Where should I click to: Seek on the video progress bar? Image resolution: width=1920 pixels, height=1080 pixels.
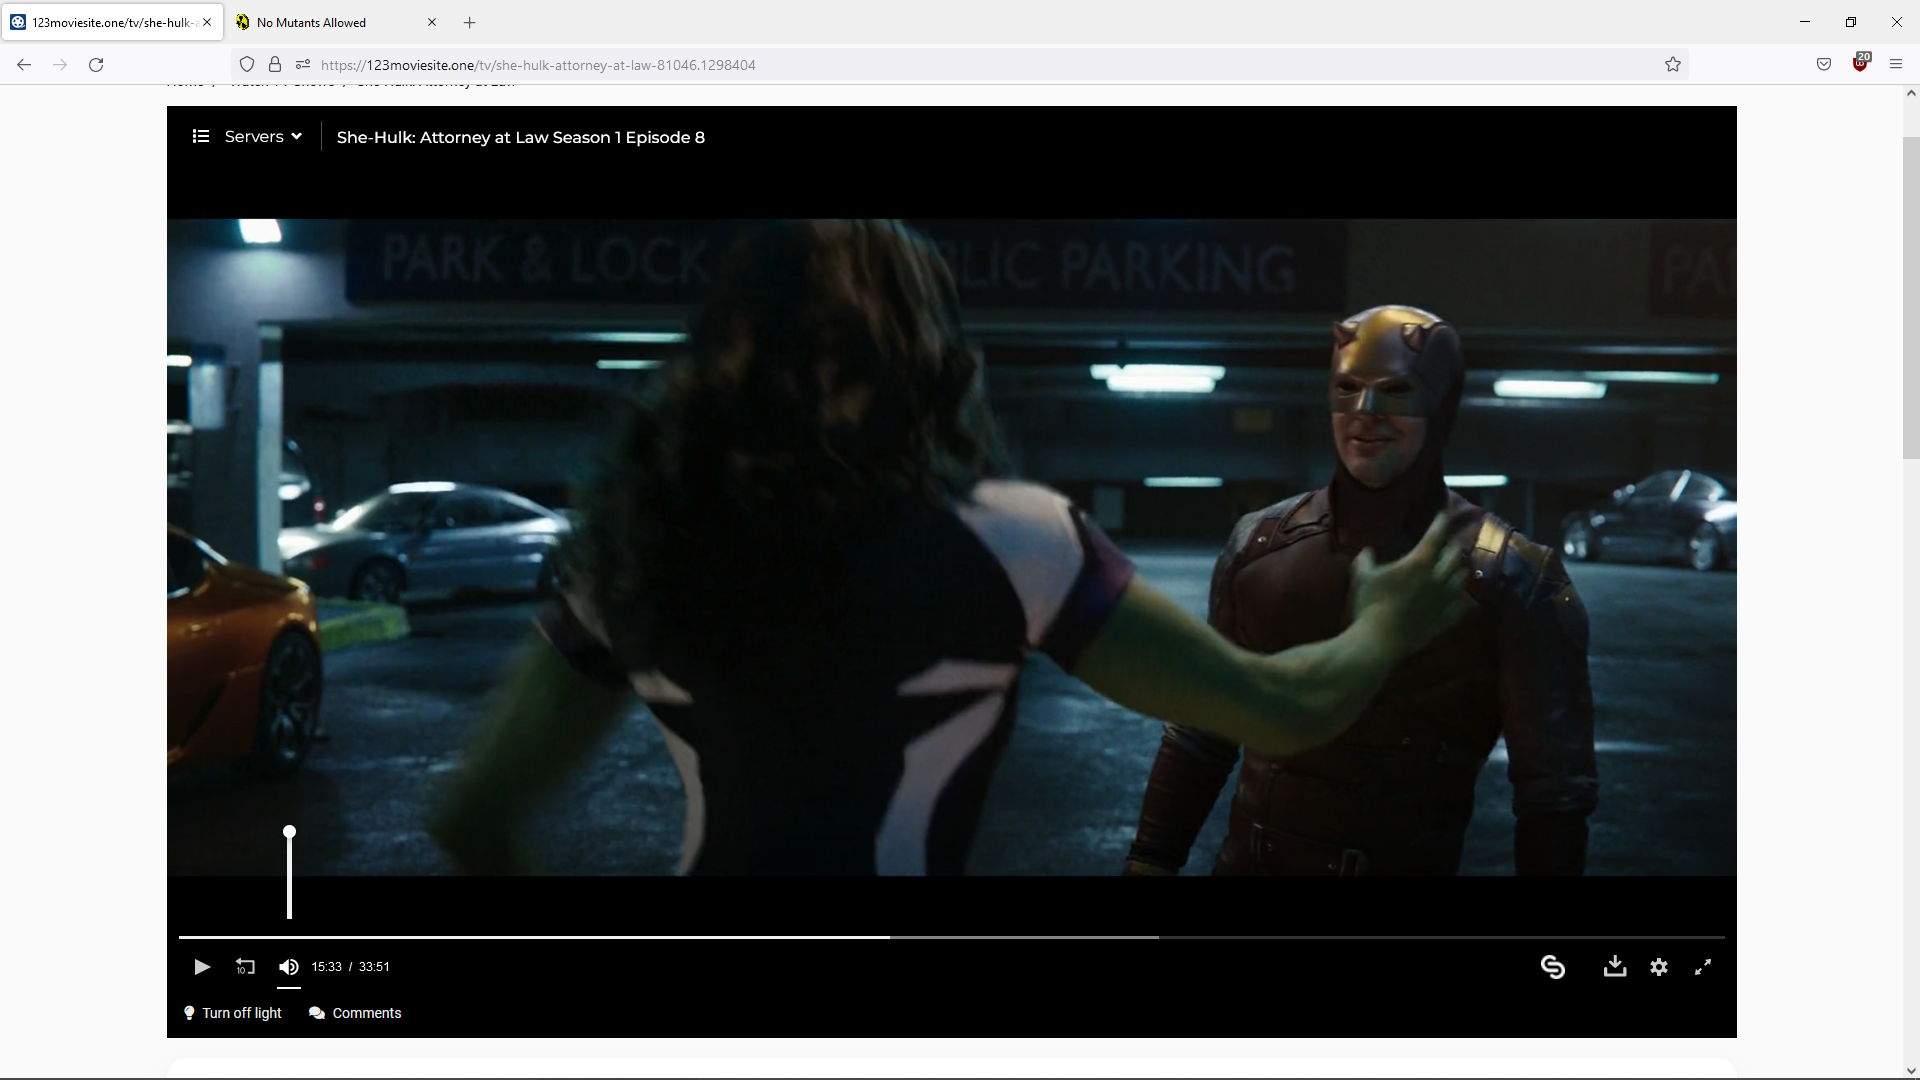952,937
